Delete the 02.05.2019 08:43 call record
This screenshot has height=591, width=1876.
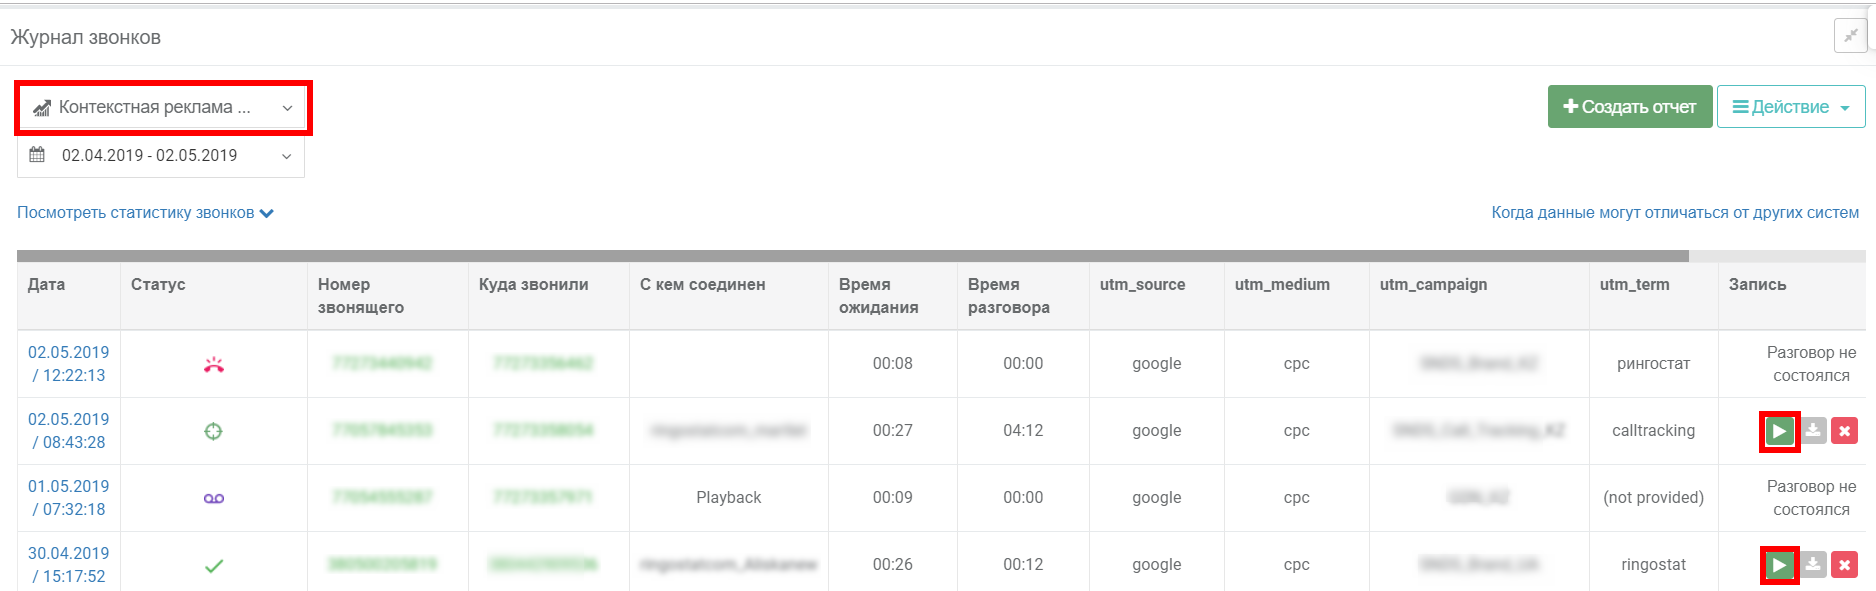[1845, 430]
